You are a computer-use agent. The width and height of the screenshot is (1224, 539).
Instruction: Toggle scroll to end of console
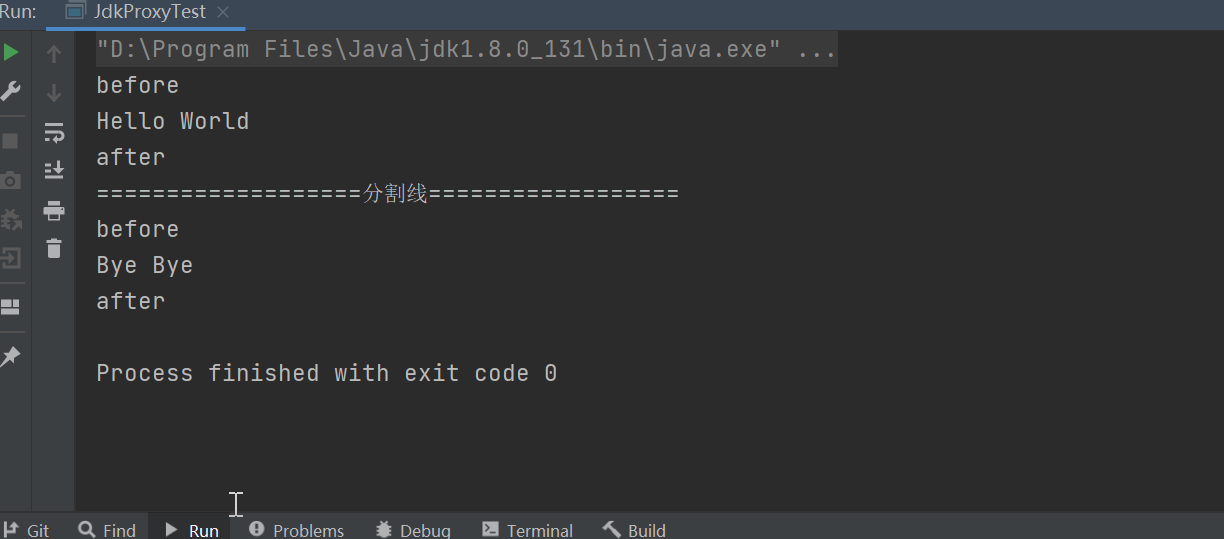pos(54,170)
